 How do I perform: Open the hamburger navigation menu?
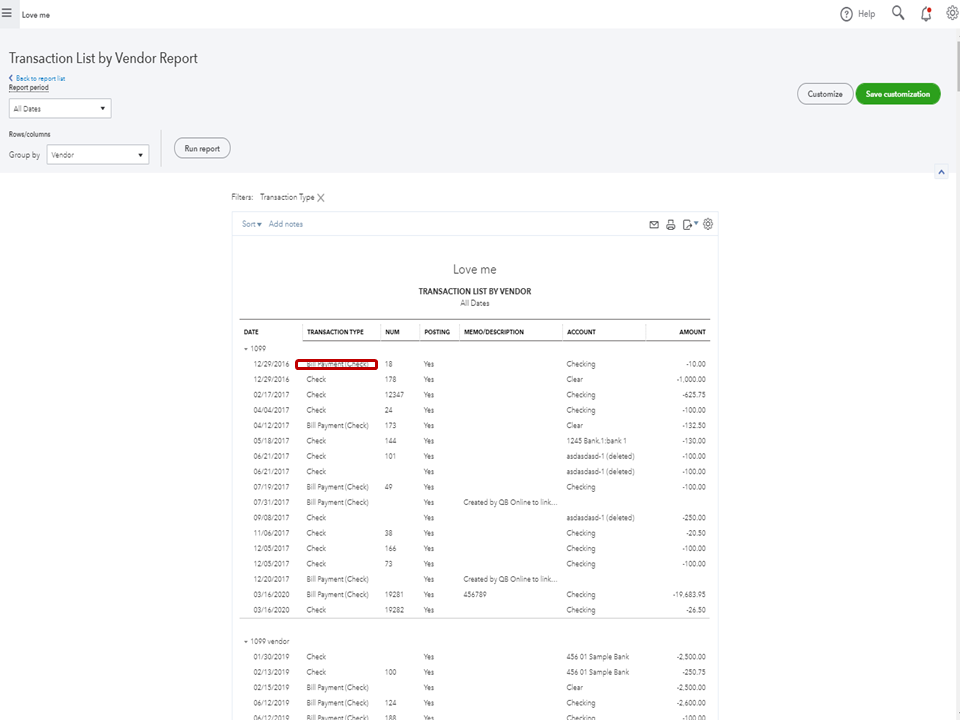(x=7, y=13)
